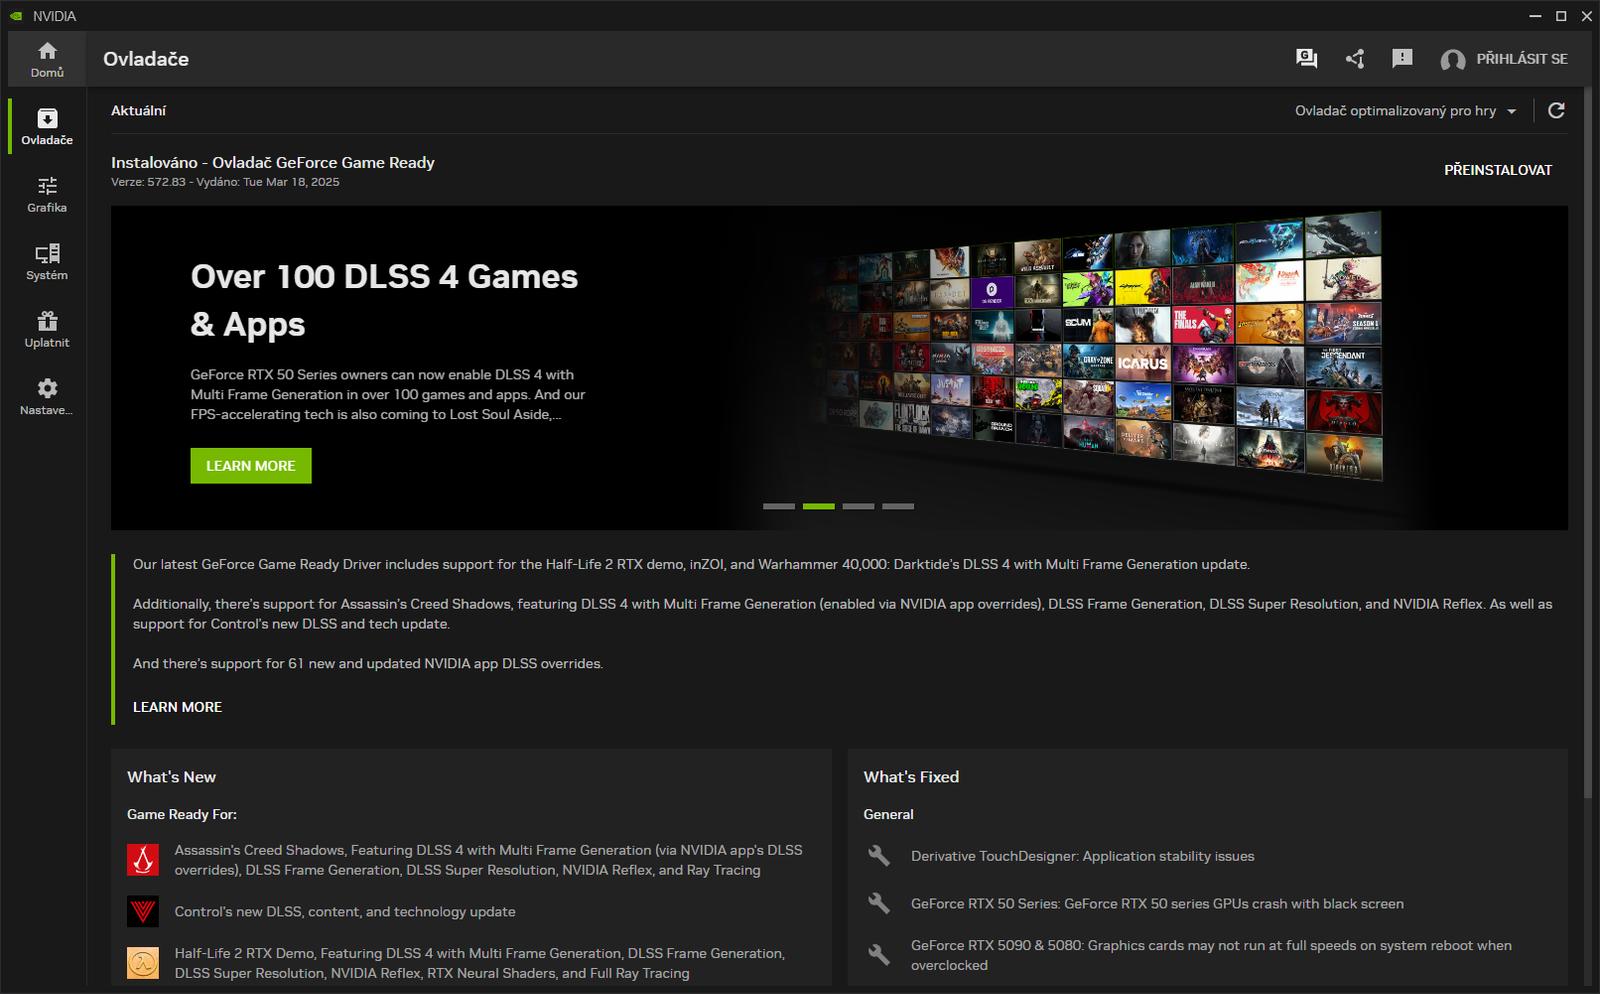Image resolution: width=1600 pixels, height=994 pixels.
Task: Open LEARN MORE link below driver description
Action: point(177,707)
